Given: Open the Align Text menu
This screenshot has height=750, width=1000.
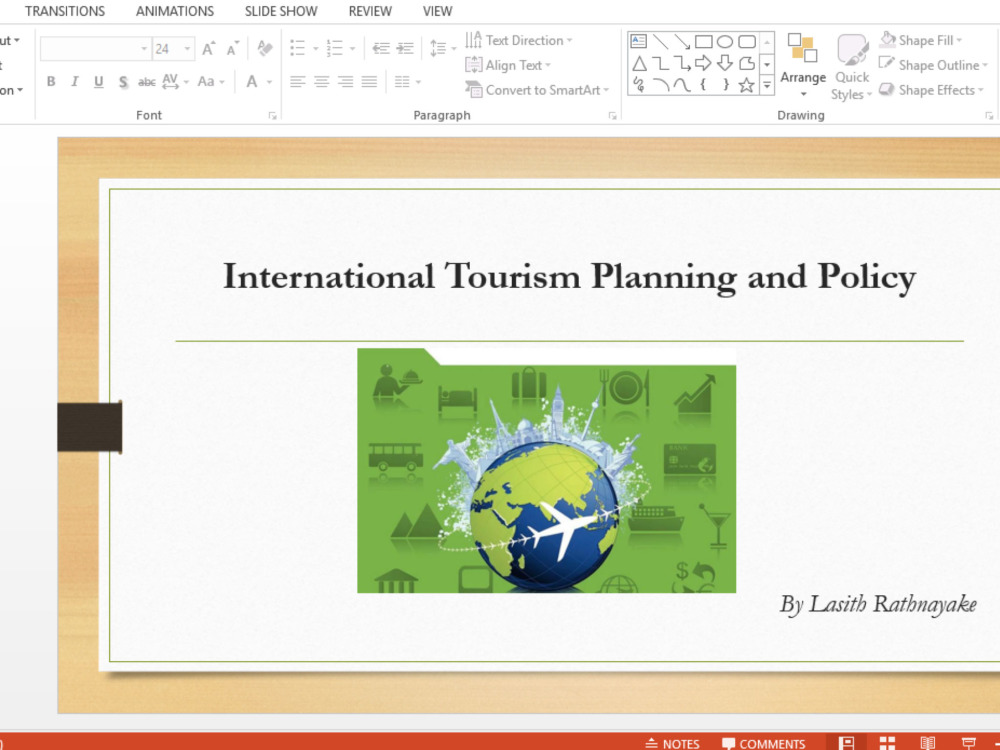Looking at the screenshot, I should tap(508, 65).
